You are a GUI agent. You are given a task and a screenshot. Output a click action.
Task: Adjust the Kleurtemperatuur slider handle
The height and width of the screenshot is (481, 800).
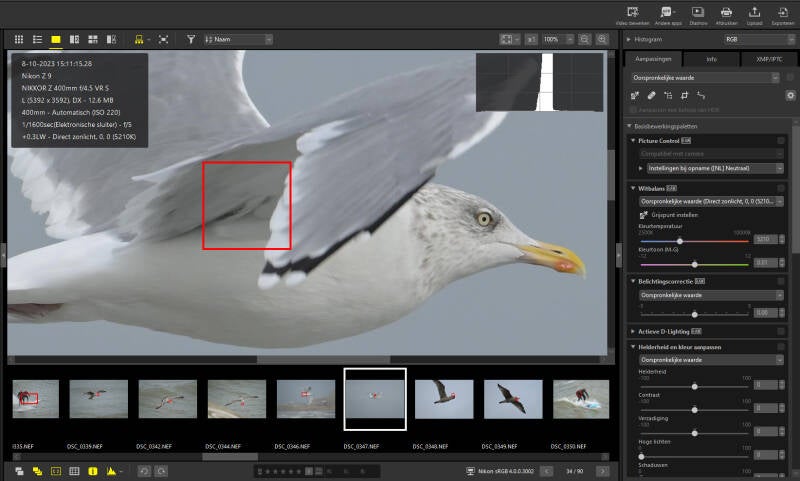(x=680, y=241)
